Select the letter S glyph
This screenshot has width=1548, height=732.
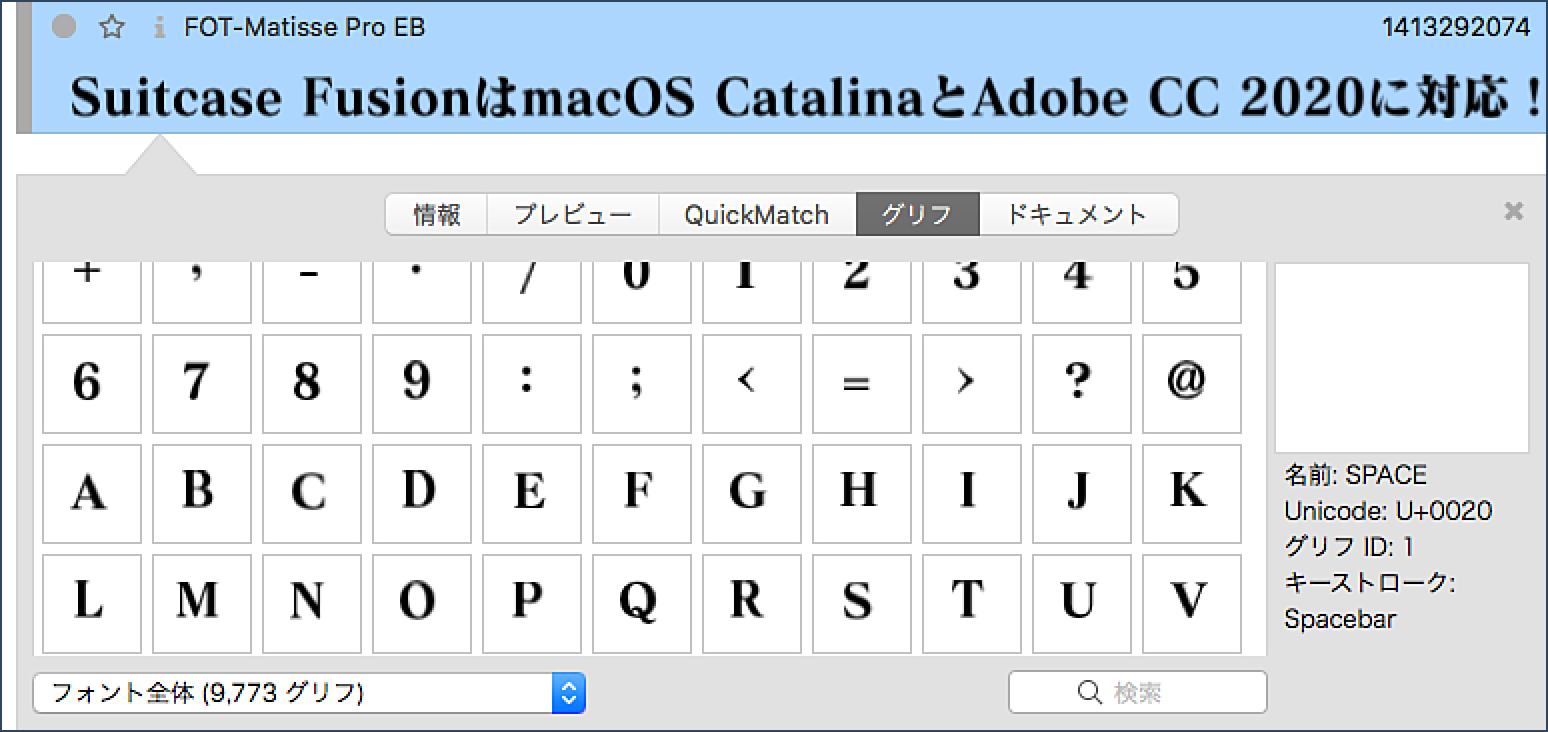862,604
